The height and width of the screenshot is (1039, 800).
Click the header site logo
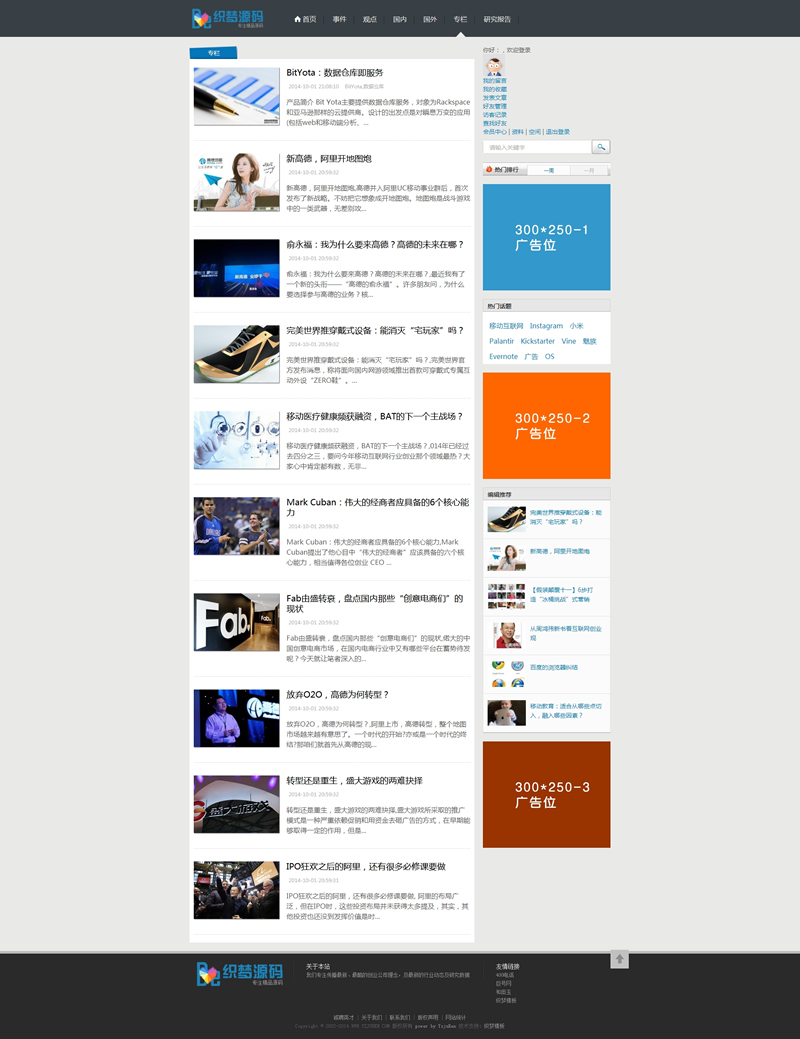[x=228, y=18]
